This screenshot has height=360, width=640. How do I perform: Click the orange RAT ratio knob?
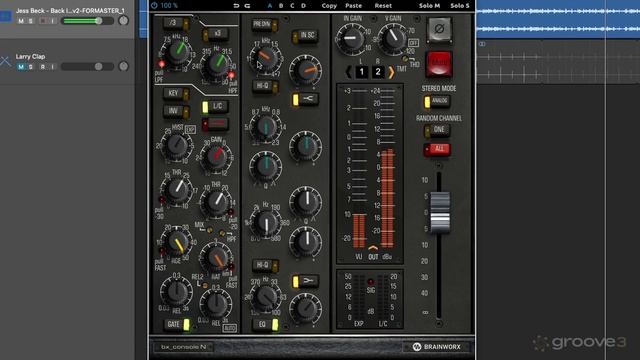[x=216, y=258]
